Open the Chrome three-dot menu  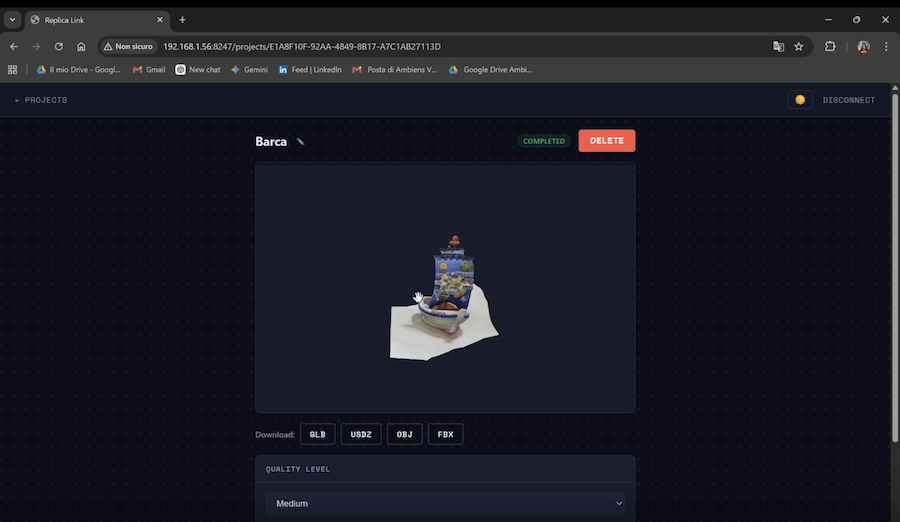pyautogui.click(x=886, y=47)
